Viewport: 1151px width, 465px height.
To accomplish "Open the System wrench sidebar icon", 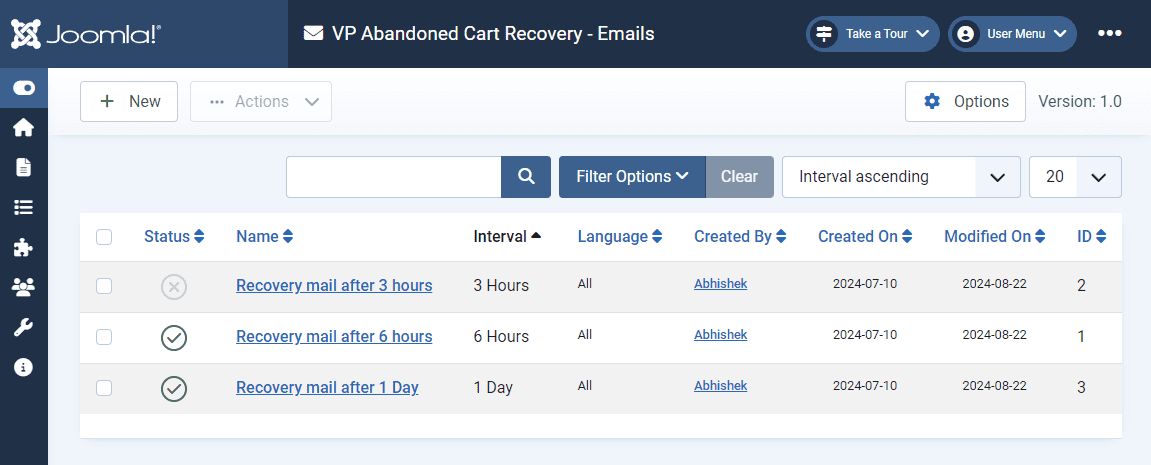I will (x=23, y=328).
